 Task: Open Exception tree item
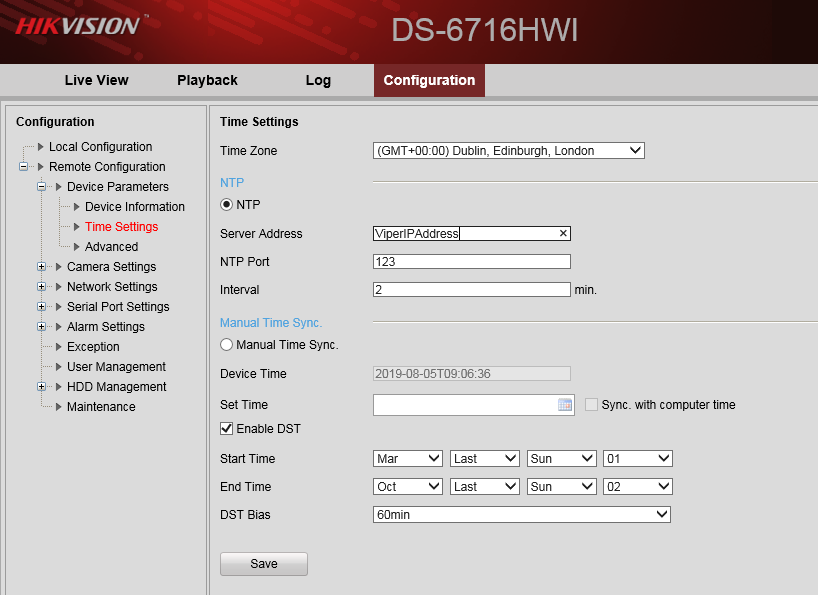click(x=93, y=346)
